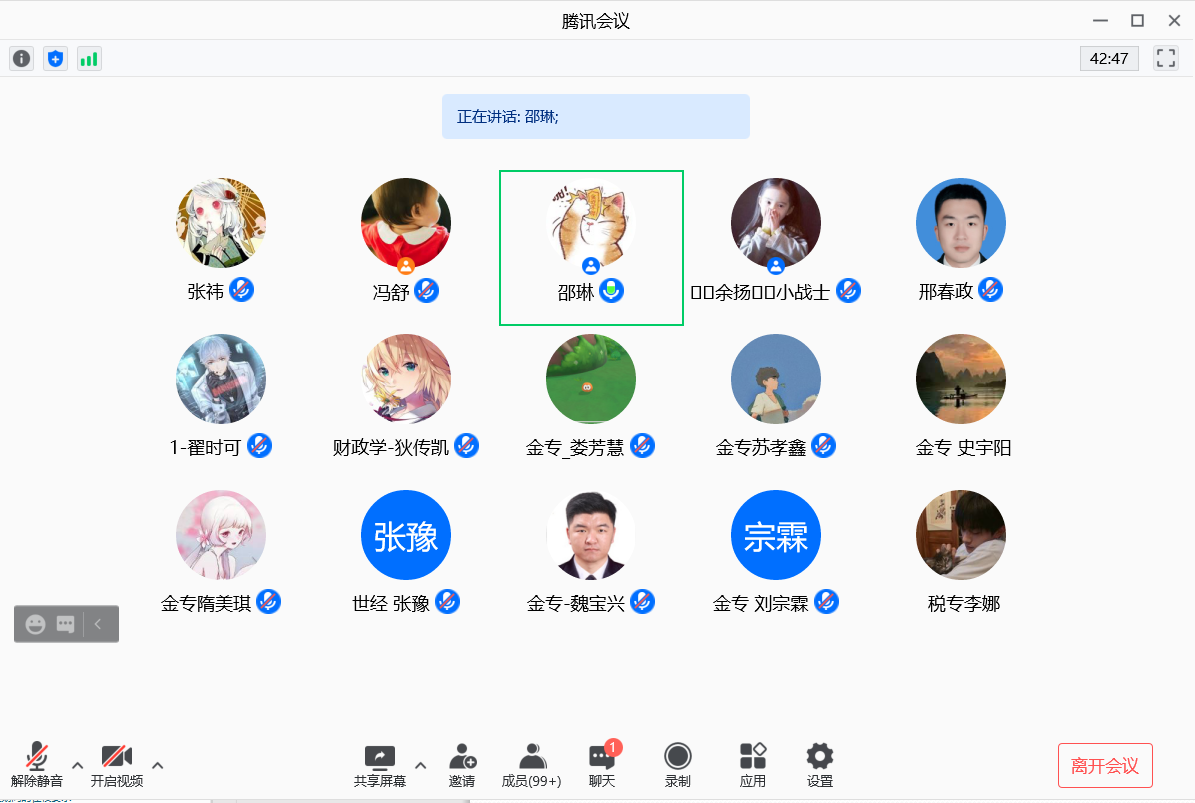Viewport: 1195px width, 803px height.
Task: Unmute microphone via 解除静音
Action: (37, 766)
